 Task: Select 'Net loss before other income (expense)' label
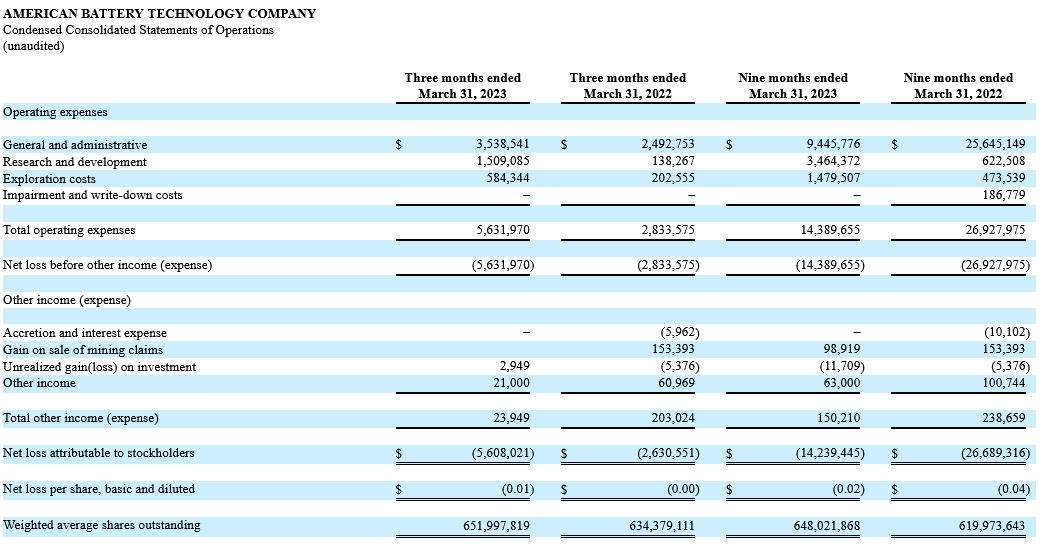[107, 265]
